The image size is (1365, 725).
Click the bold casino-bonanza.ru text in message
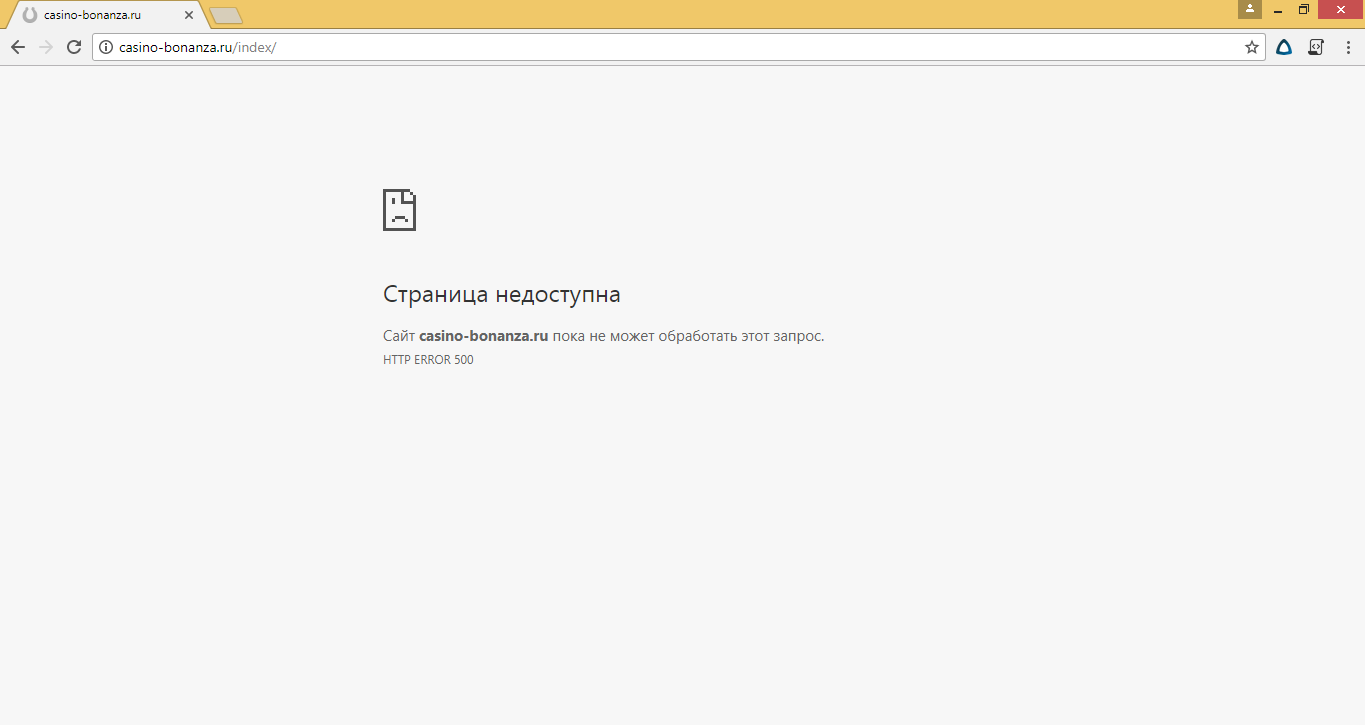tap(483, 336)
